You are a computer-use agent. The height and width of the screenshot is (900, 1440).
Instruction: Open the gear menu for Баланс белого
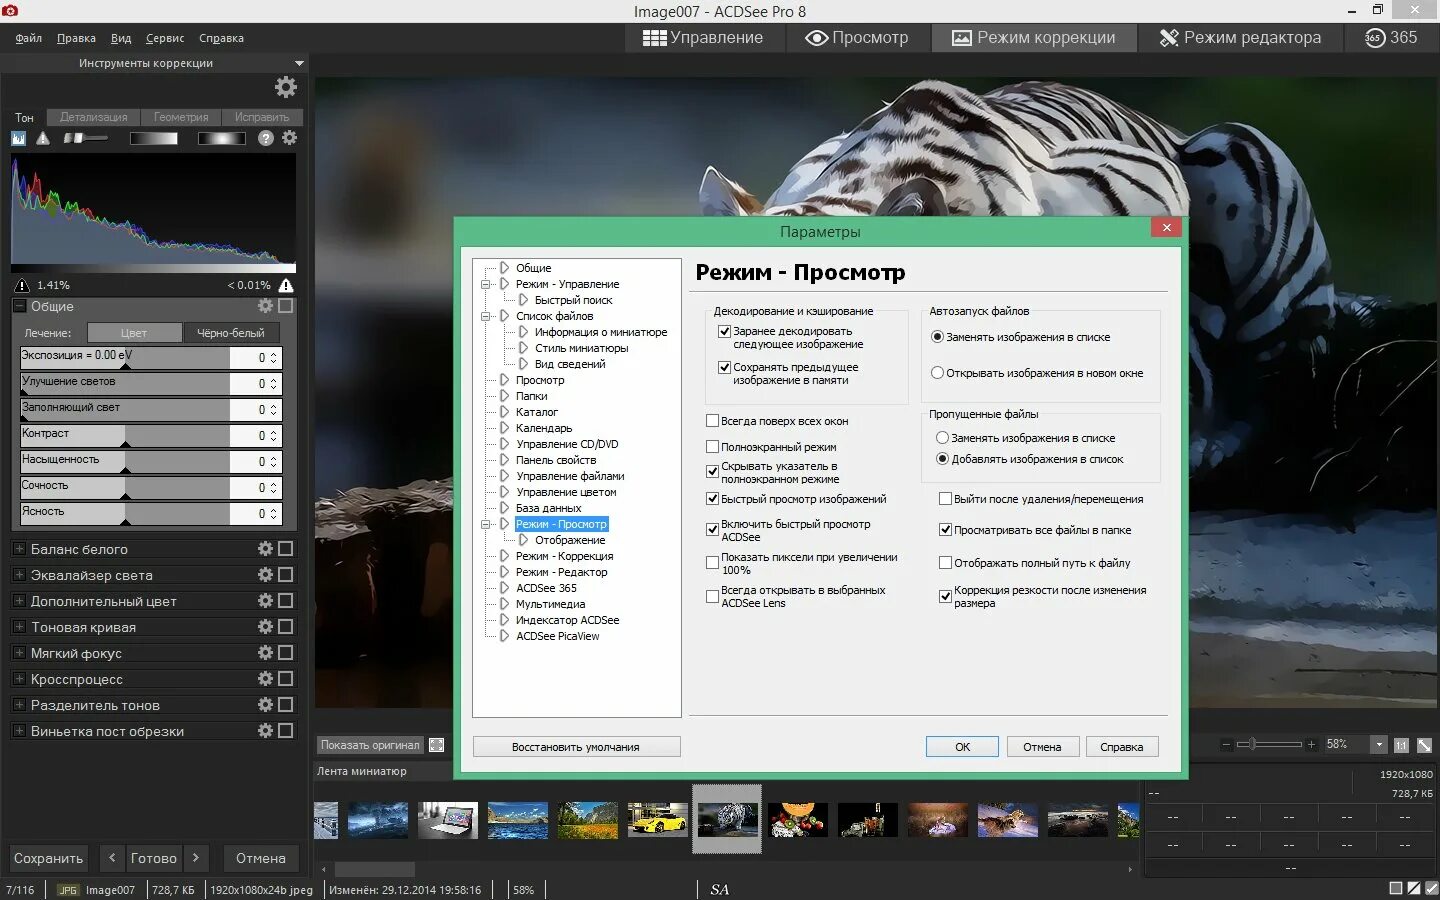coord(265,548)
